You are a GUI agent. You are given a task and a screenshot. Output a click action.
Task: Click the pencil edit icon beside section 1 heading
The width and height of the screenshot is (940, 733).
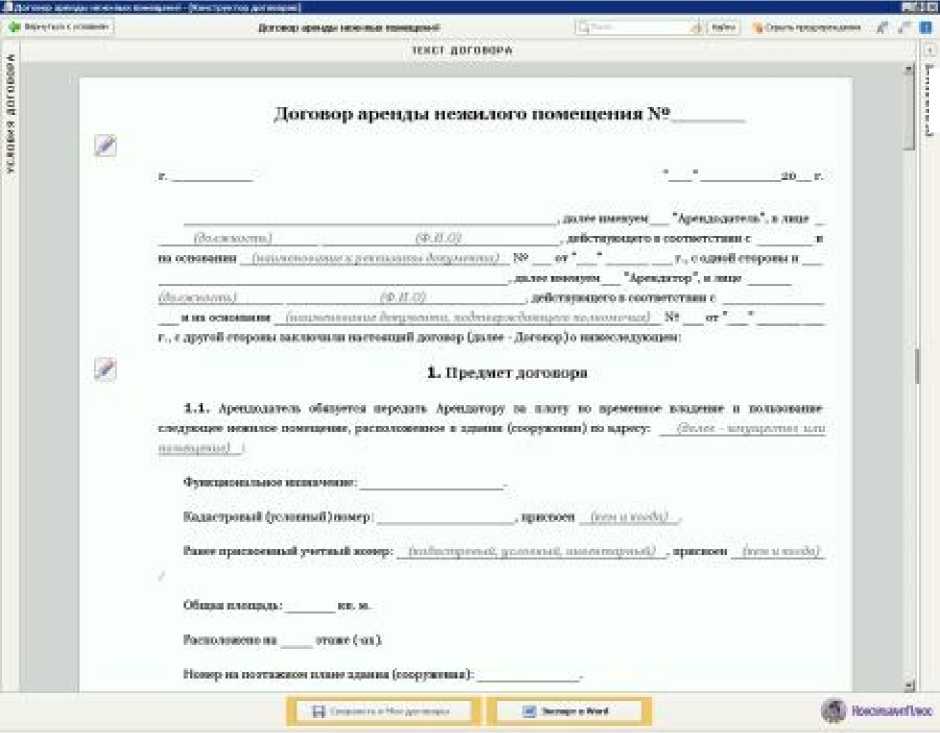click(x=105, y=369)
